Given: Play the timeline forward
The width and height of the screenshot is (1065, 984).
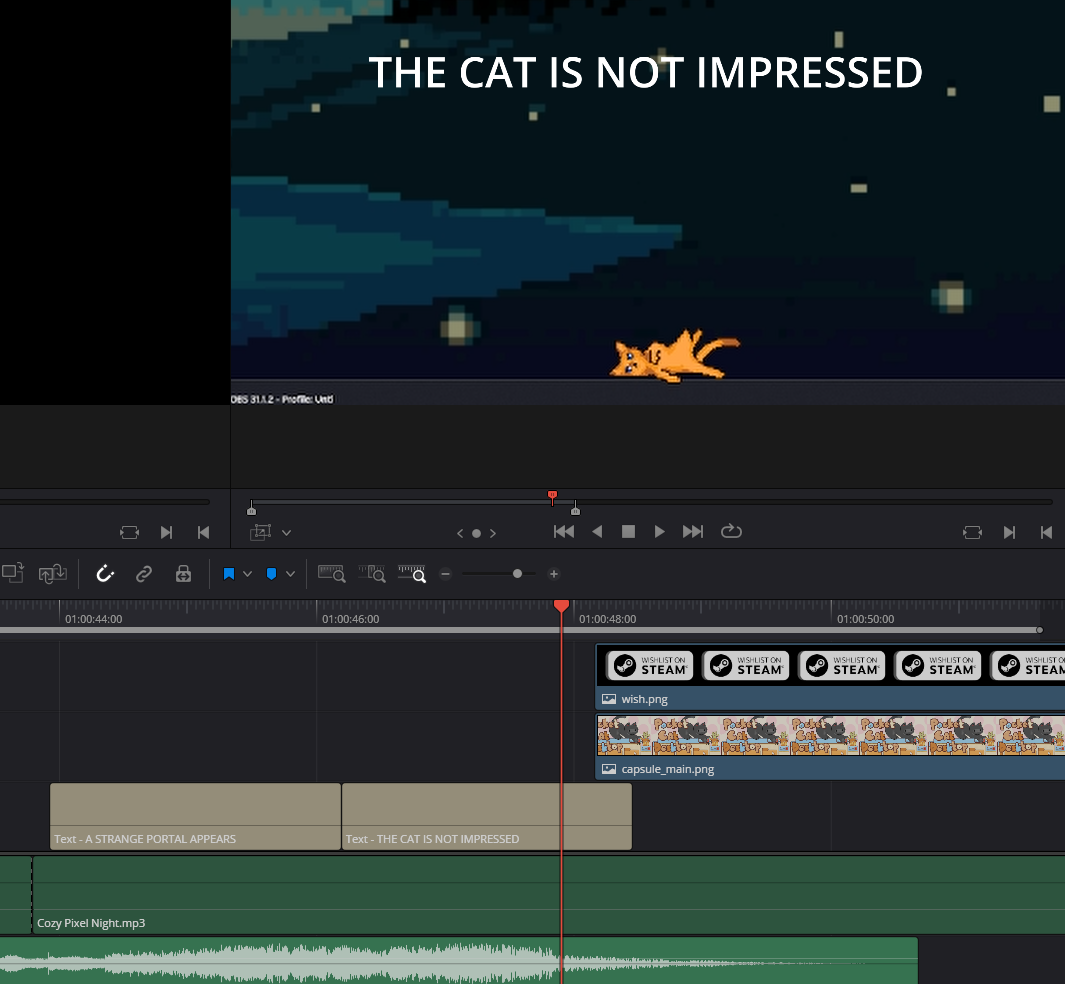Looking at the screenshot, I should (659, 532).
